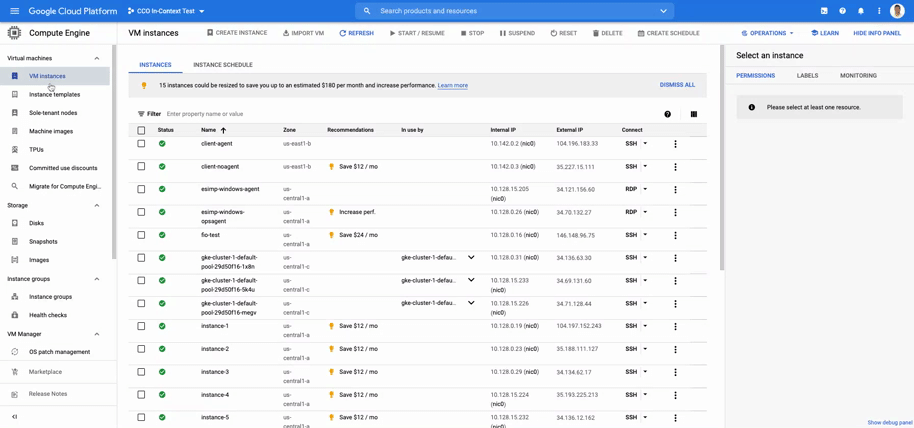Collapse the Instance groups section
The width and height of the screenshot is (914, 428).
[x=97, y=279]
